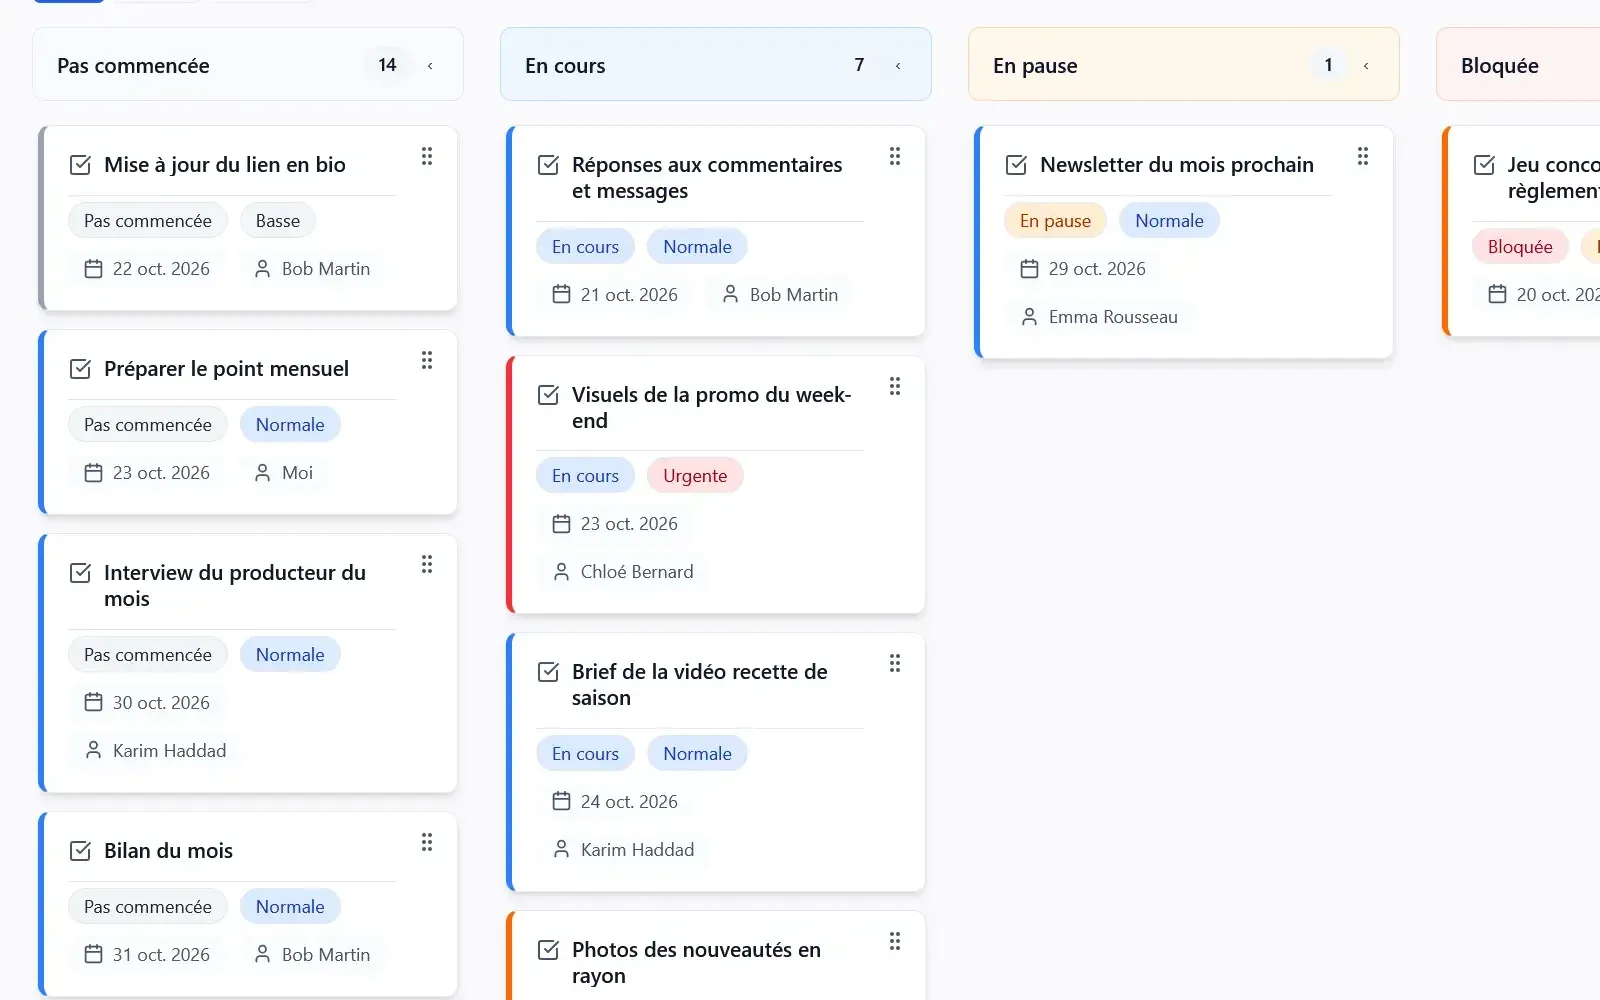Mark Préparer le point mensuel as done
The image size is (1600, 1000).
(80, 369)
